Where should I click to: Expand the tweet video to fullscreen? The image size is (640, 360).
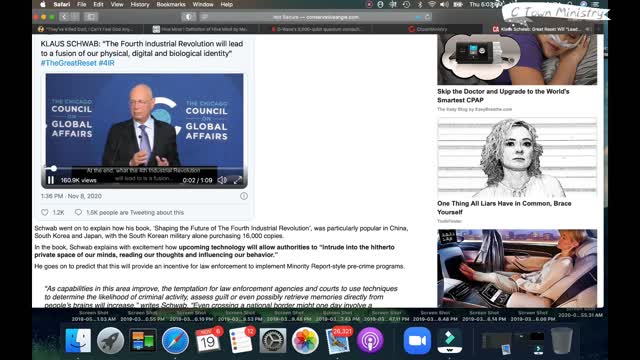(x=238, y=180)
